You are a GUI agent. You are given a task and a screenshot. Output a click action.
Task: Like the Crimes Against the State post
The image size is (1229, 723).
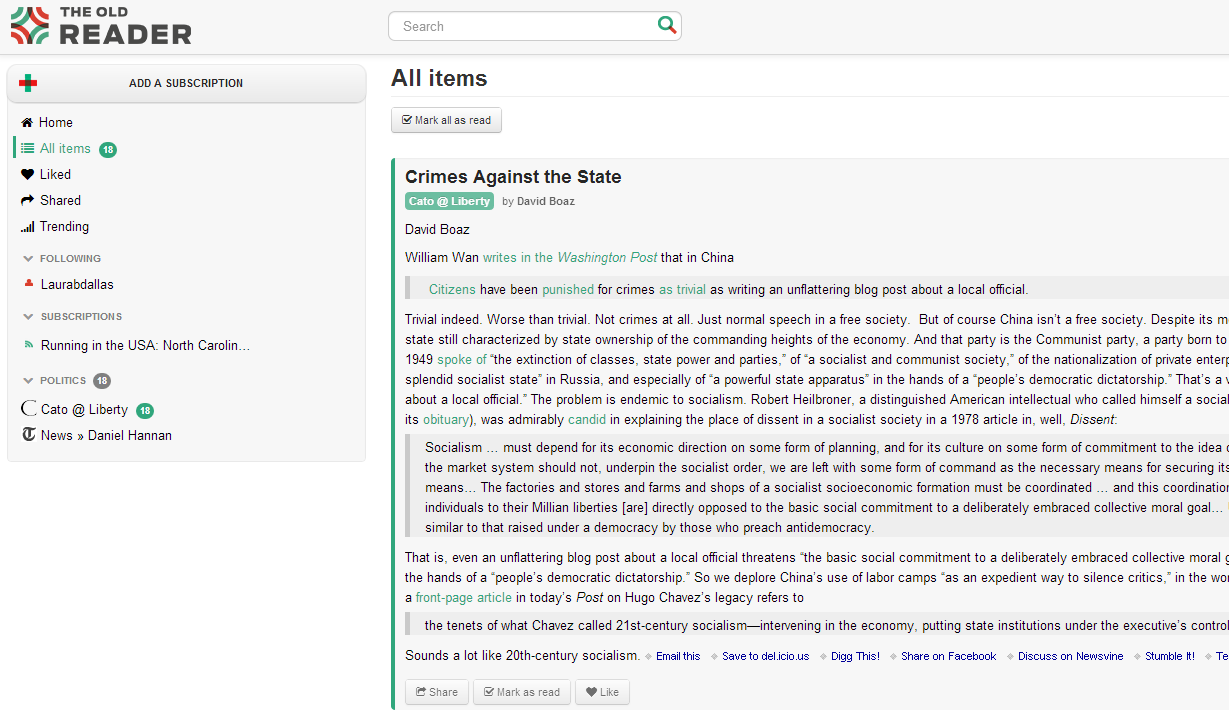pos(602,692)
